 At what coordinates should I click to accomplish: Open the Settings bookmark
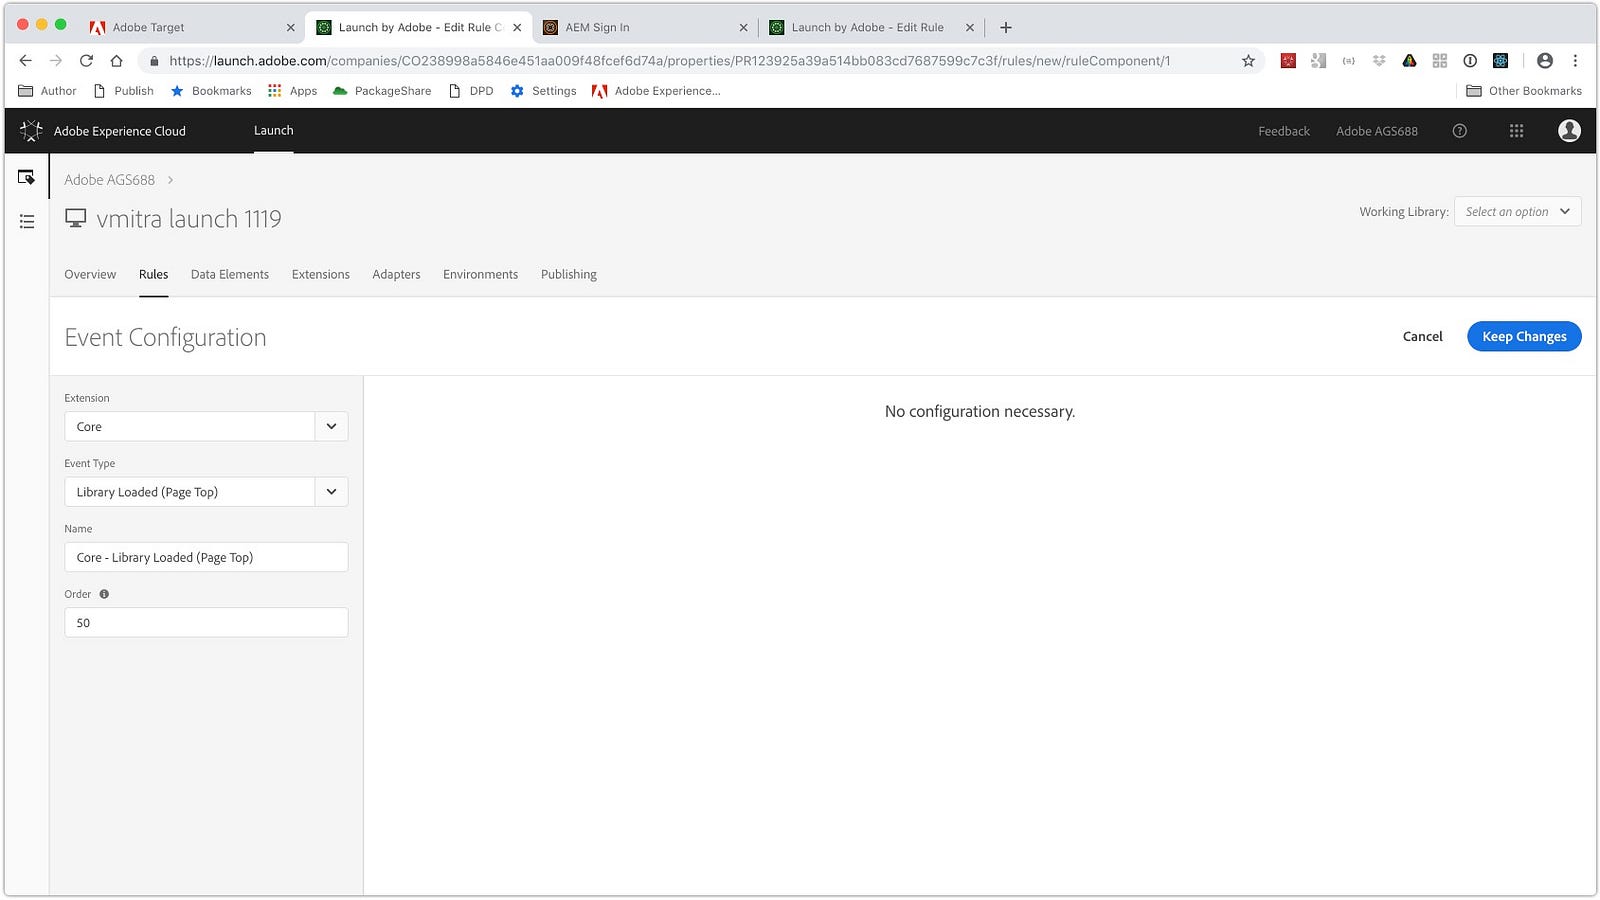[x=543, y=91]
